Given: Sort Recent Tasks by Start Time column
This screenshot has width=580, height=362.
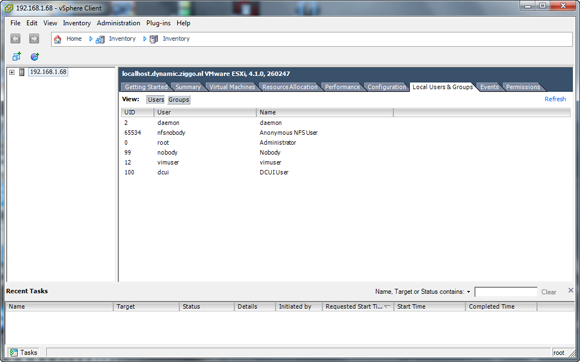Looking at the screenshot, I should tap(429, 307).
